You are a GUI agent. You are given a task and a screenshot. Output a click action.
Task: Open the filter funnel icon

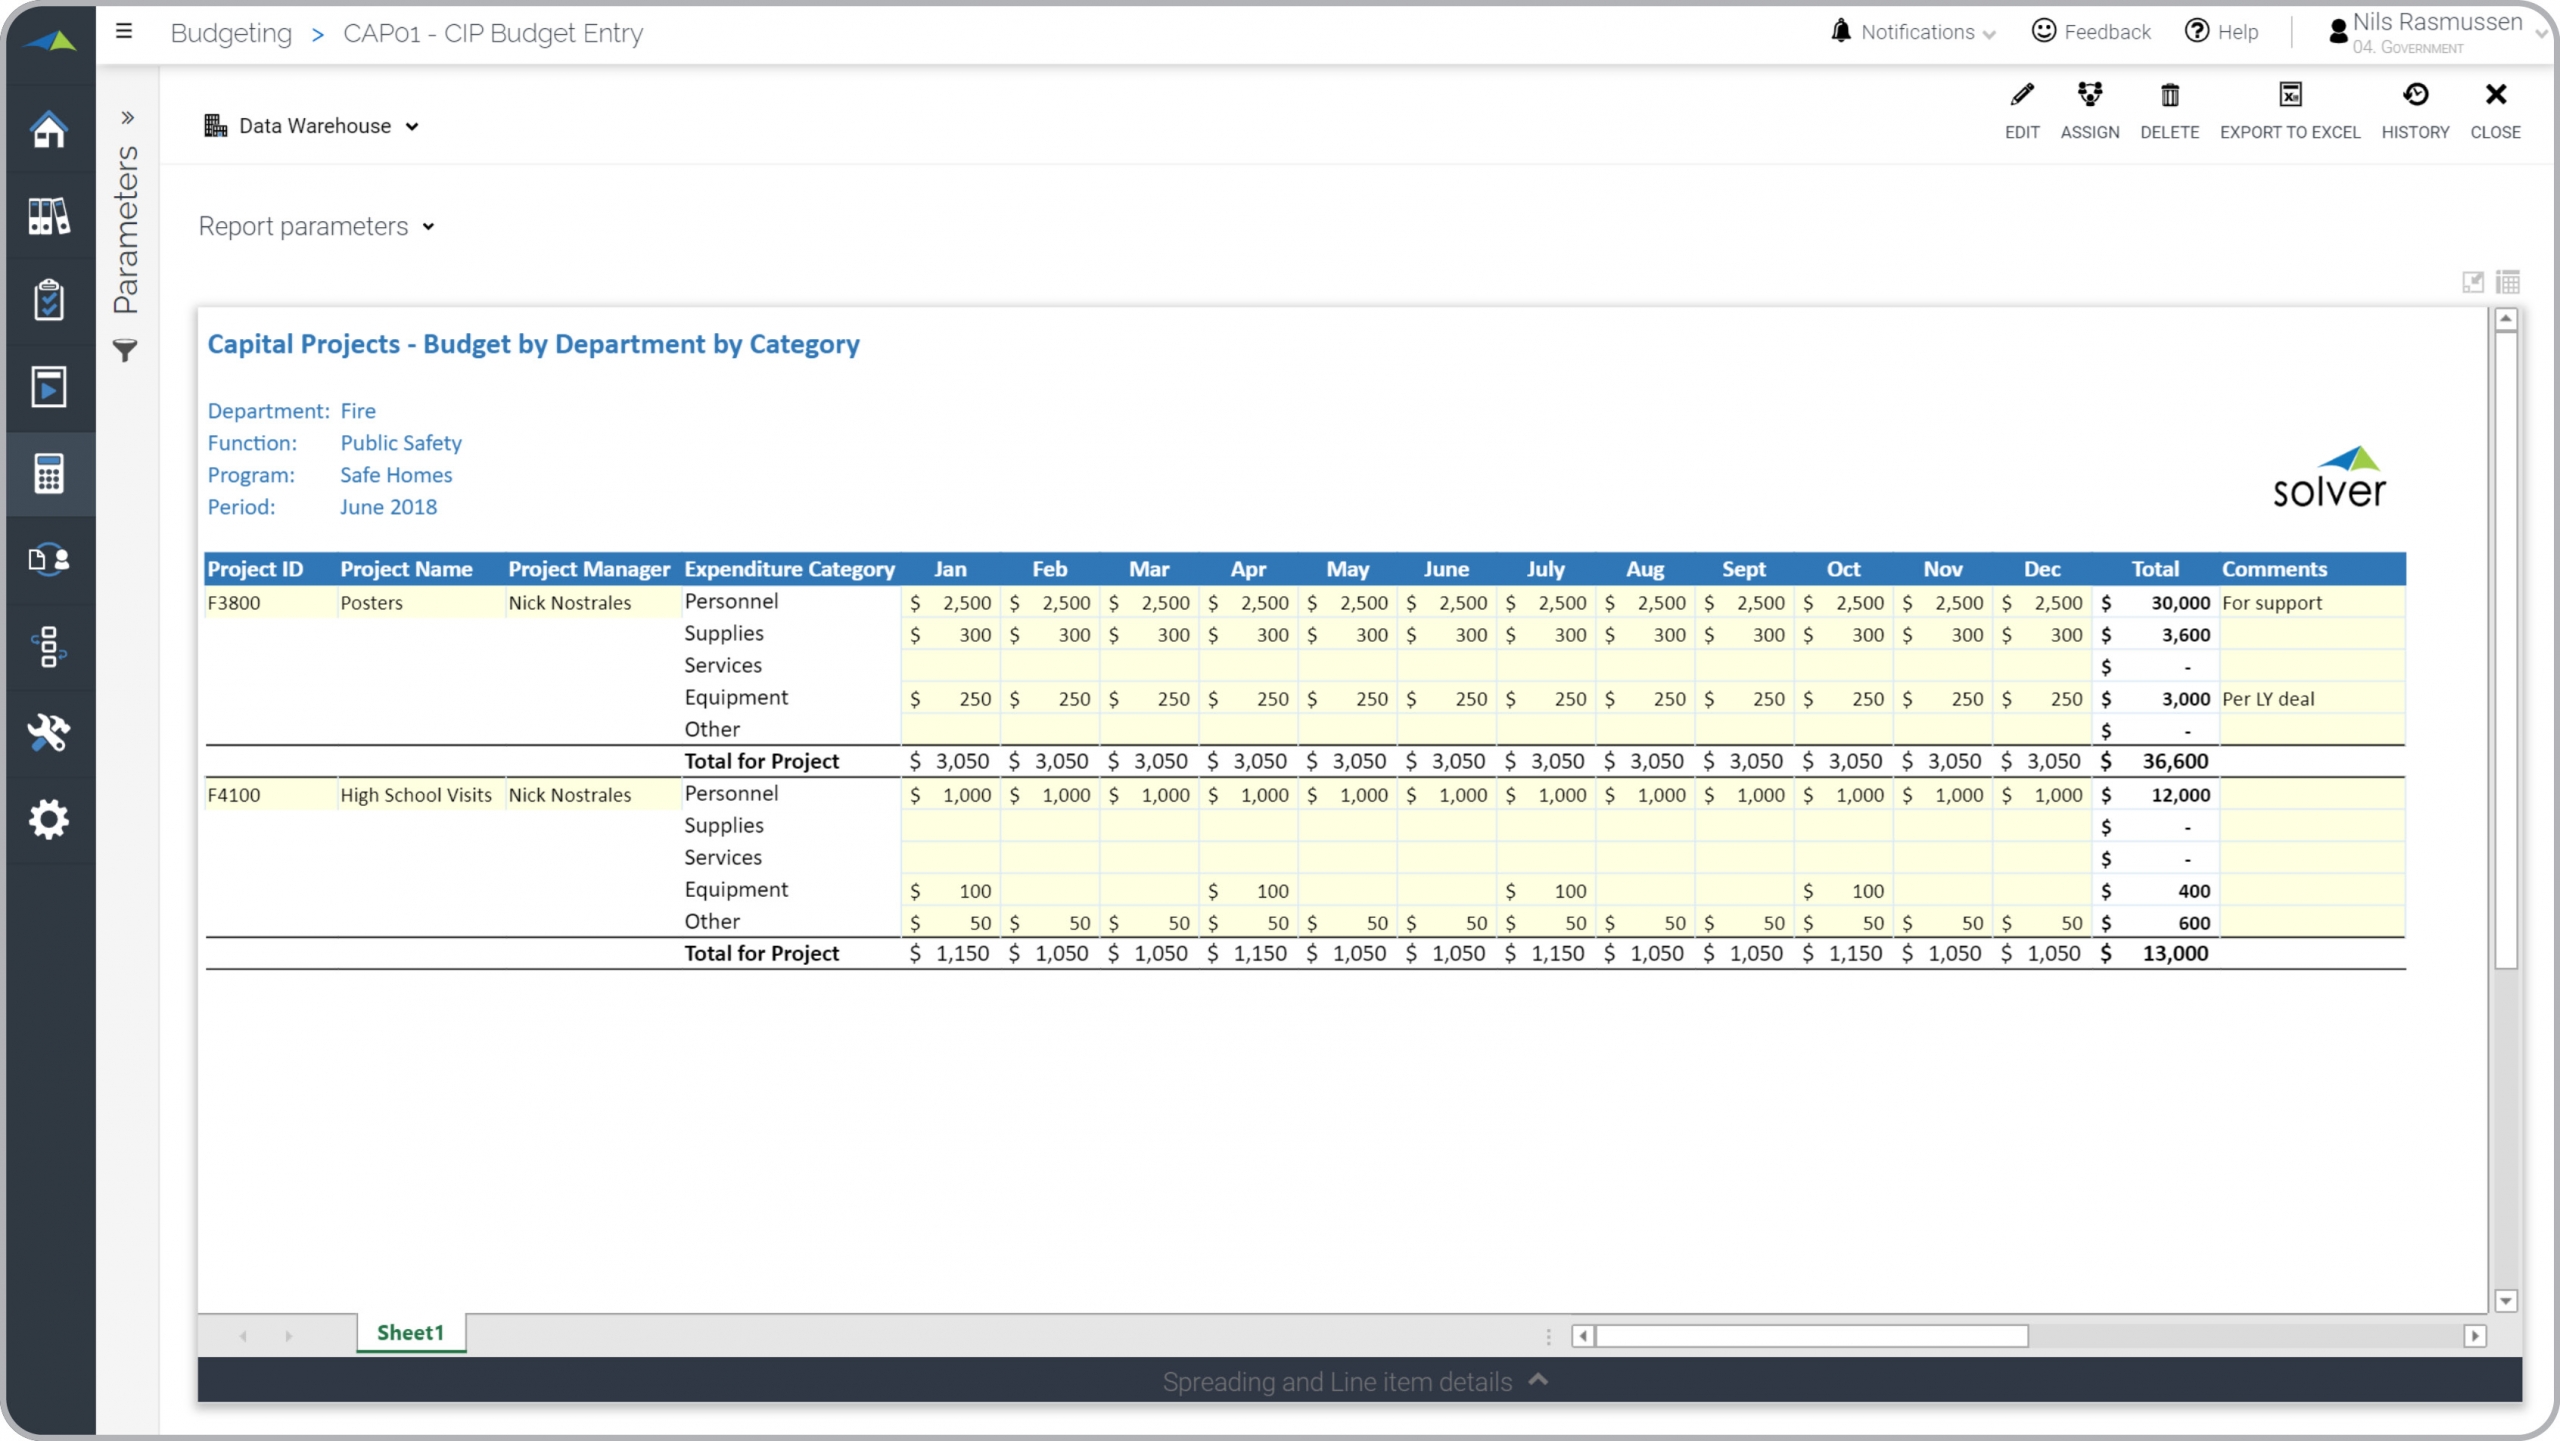(125, 351)
